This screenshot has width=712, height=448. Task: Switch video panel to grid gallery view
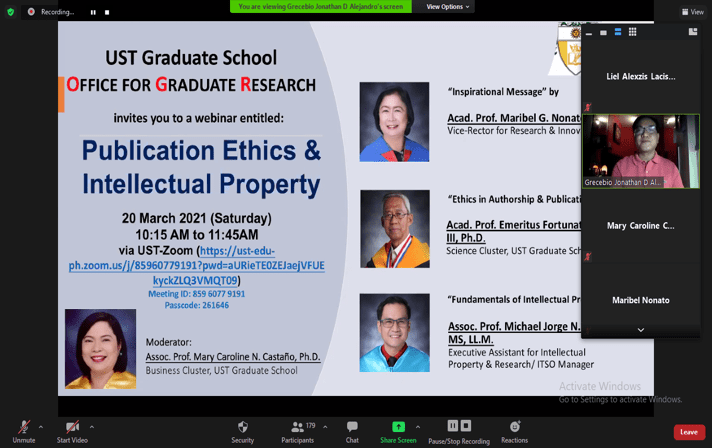pos(633,32)
